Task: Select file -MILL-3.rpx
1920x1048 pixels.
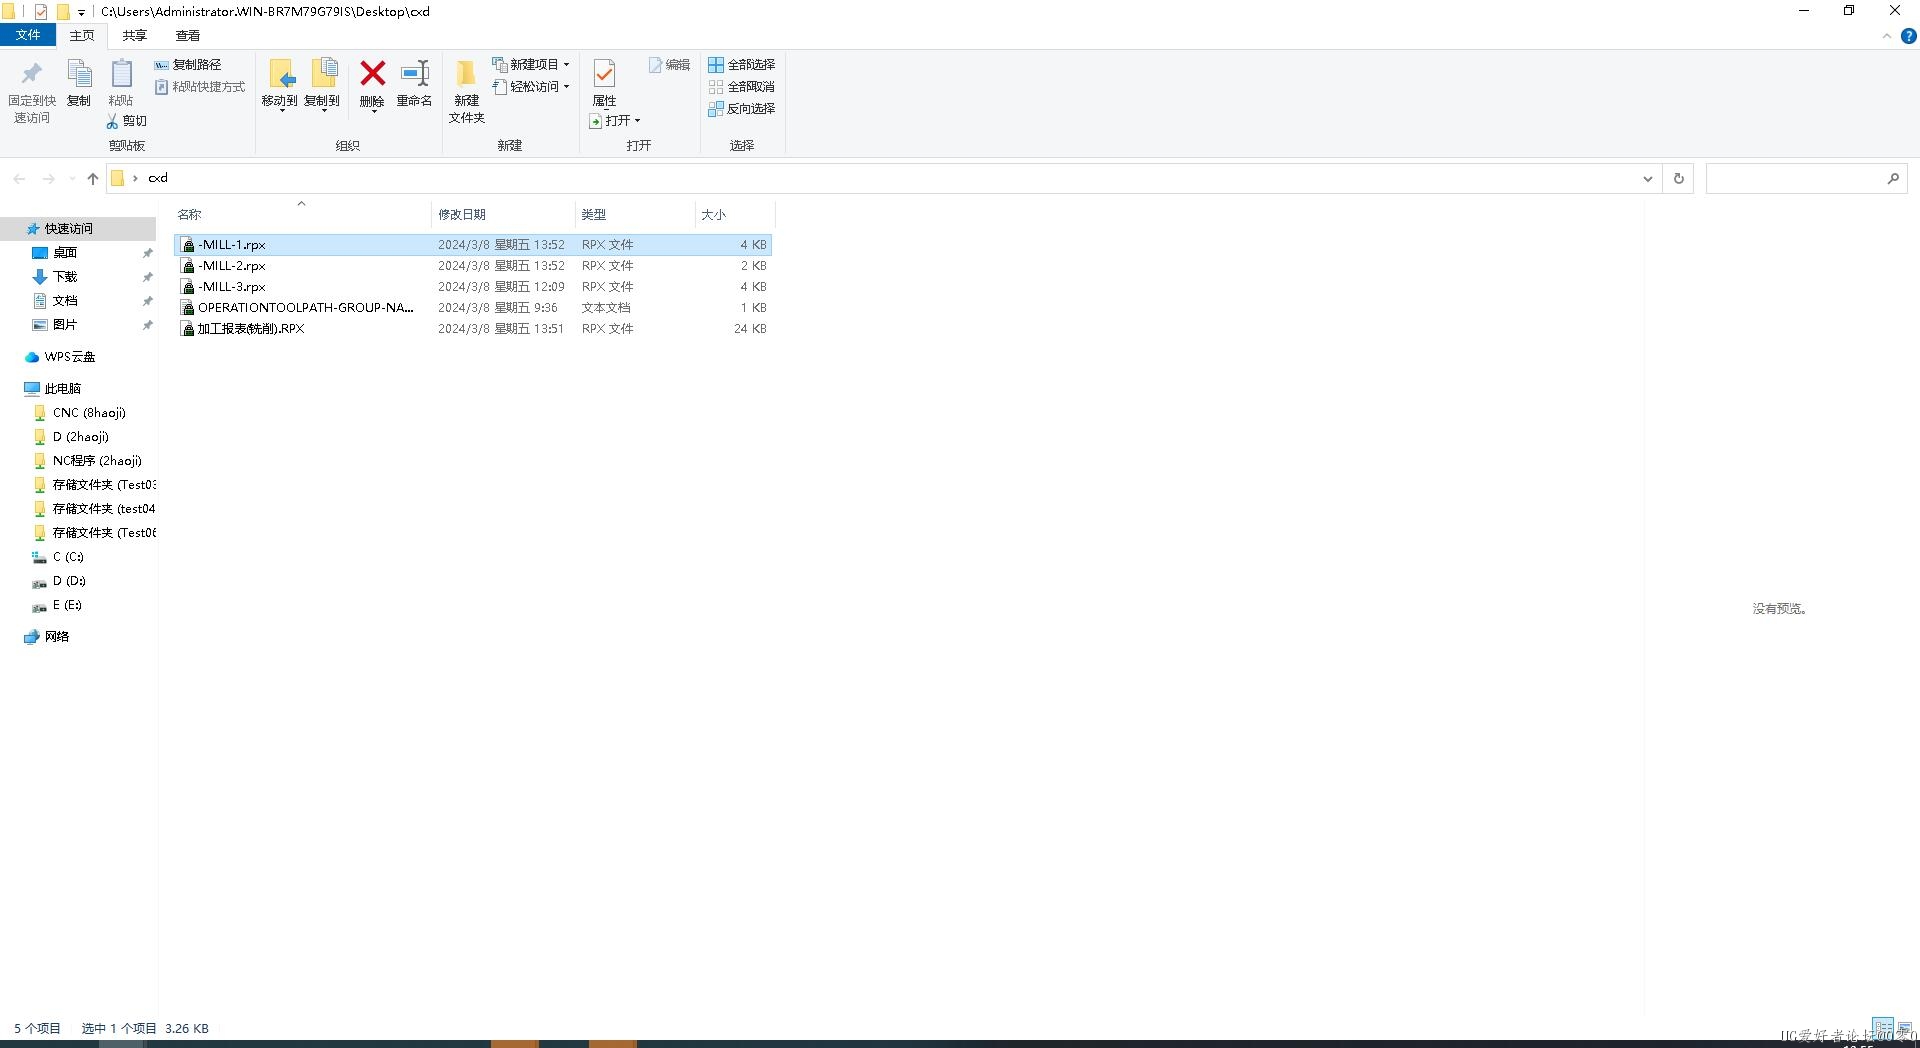Action: (473, 287)
